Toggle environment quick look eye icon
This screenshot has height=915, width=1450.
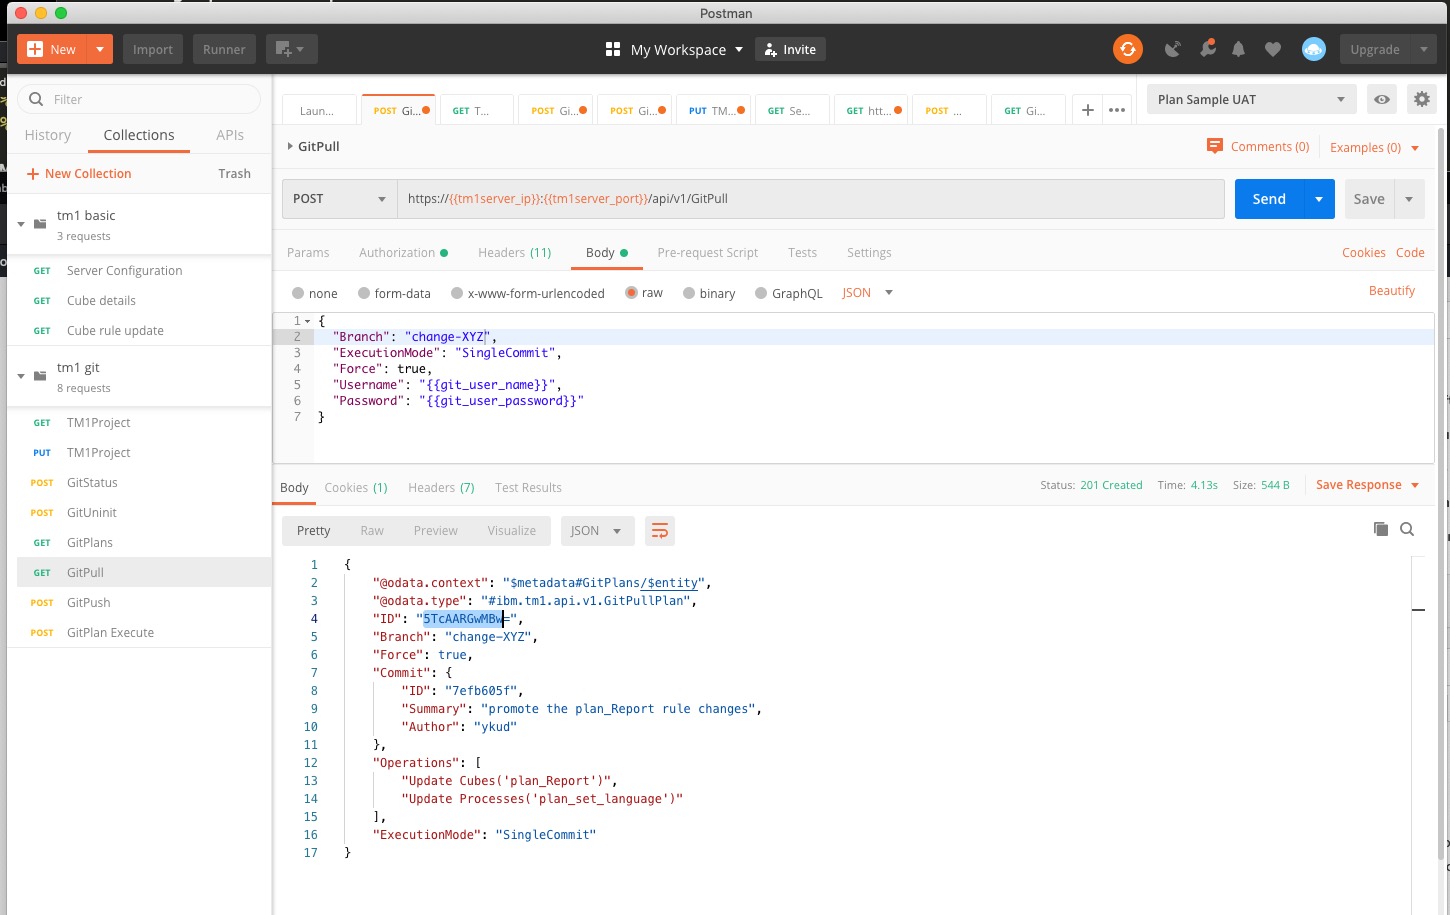point(1382,99)
